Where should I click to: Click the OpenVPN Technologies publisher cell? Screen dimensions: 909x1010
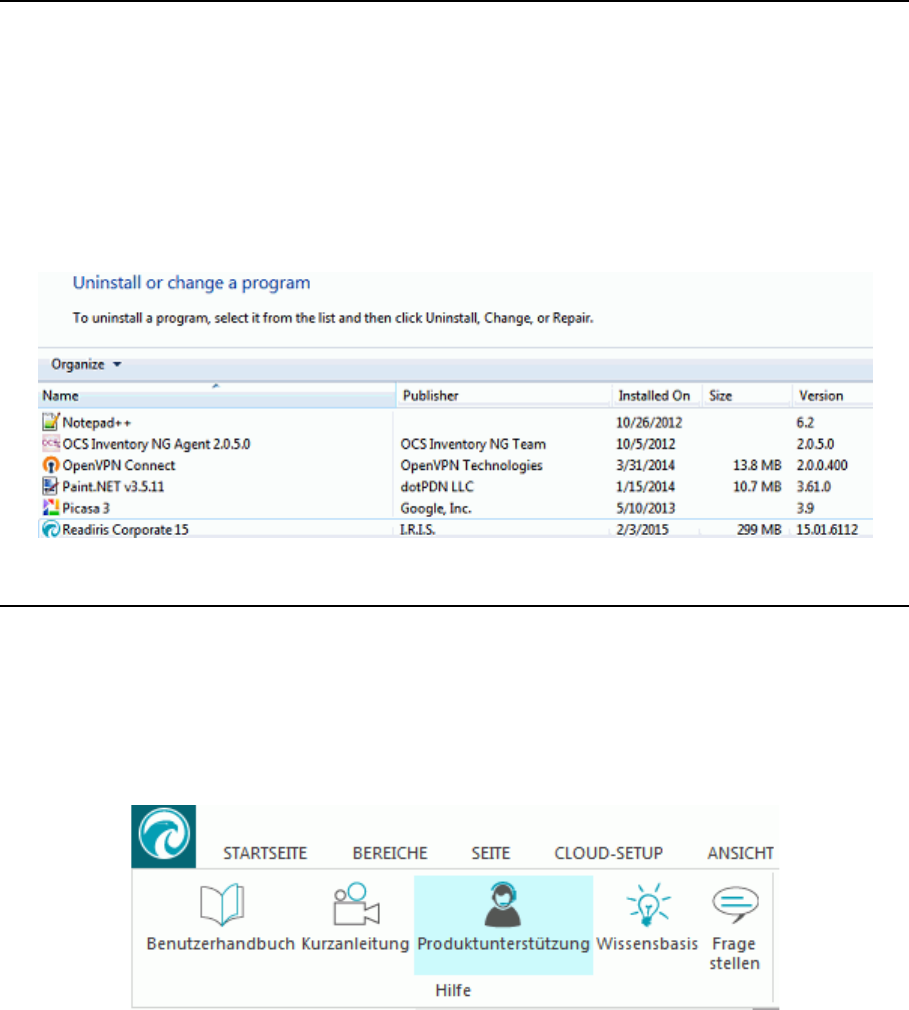pos(472,465)
